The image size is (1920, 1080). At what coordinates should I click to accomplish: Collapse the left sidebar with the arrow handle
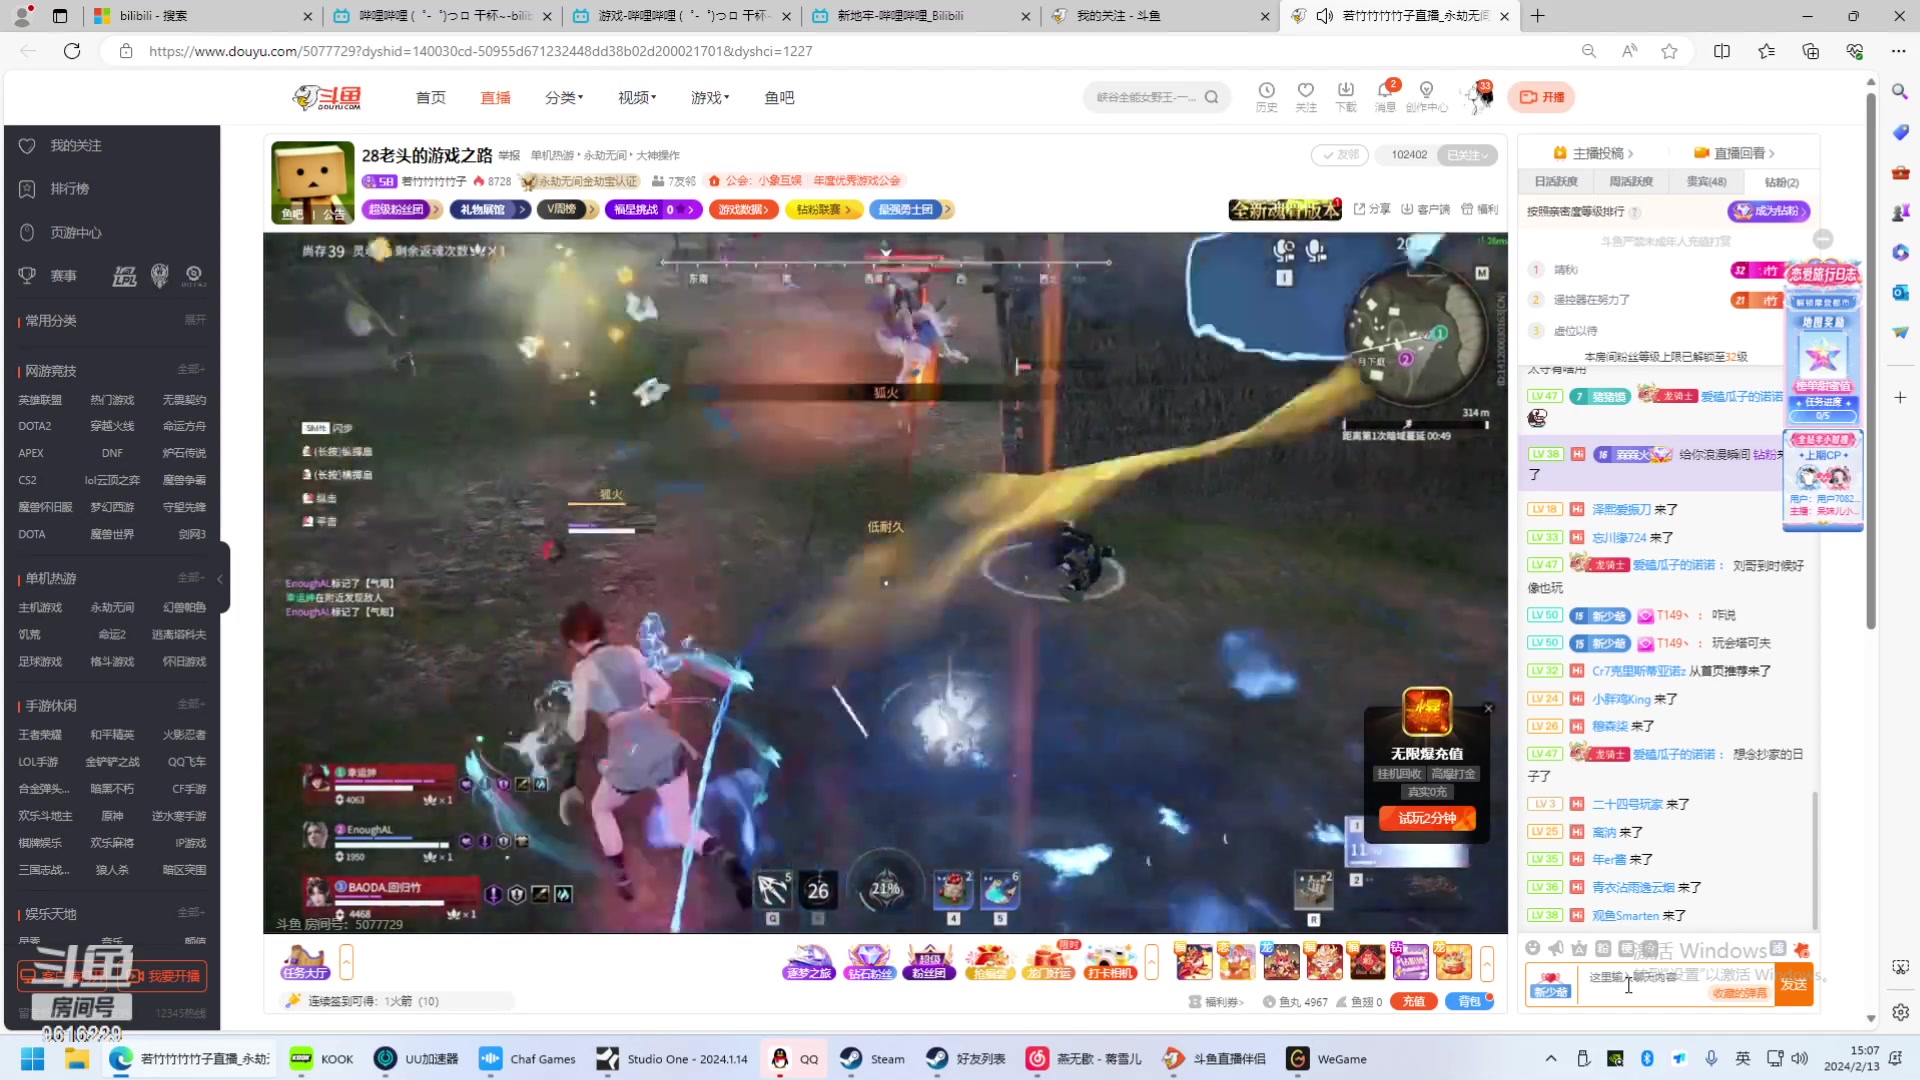coord(221,578)
